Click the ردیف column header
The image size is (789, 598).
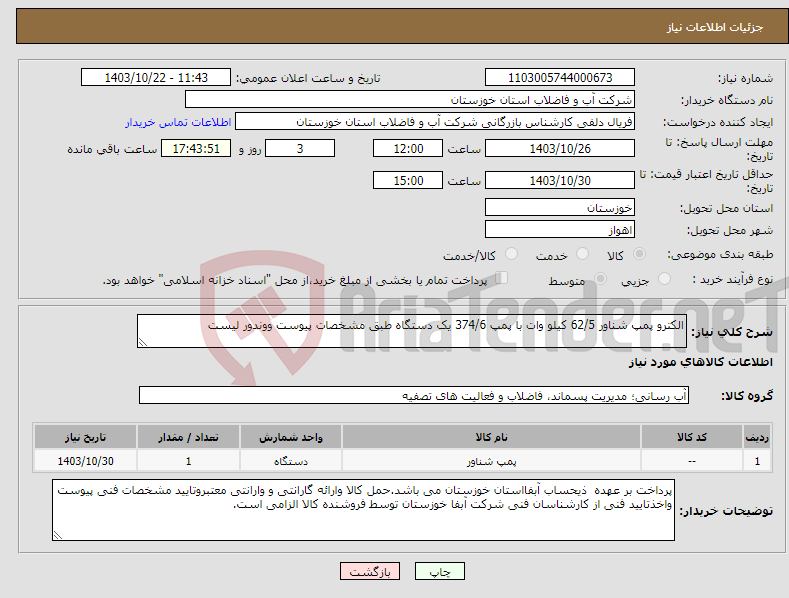(757, 437)
